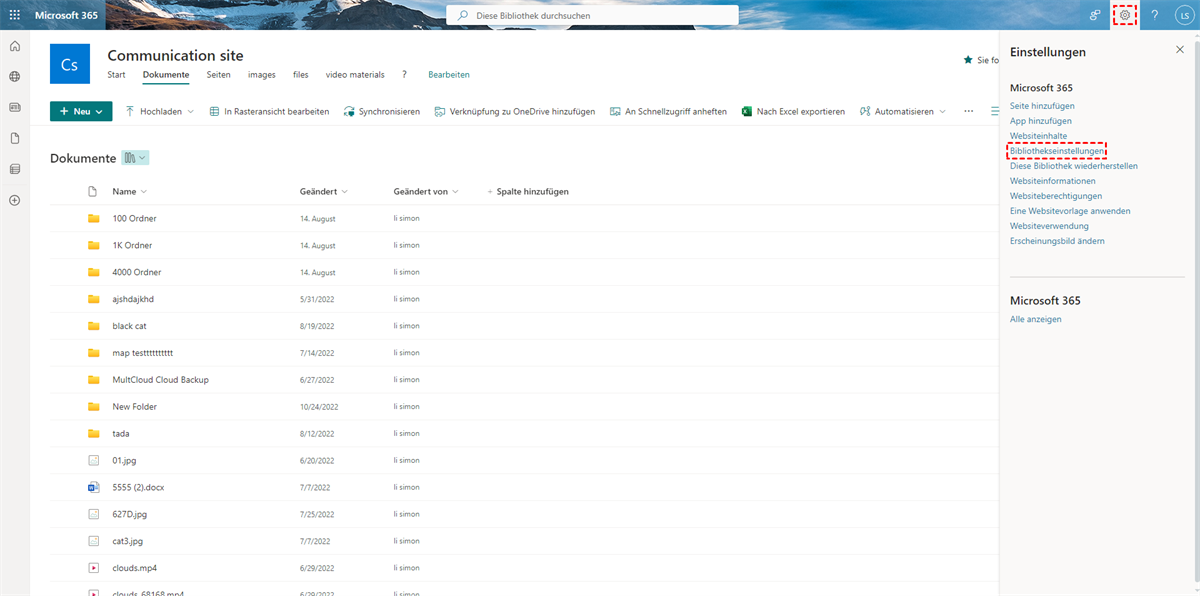This screenshot has height=596, width=1200.
Task: Open the 100 Ordner folder icon
Action: click(93, 218)
